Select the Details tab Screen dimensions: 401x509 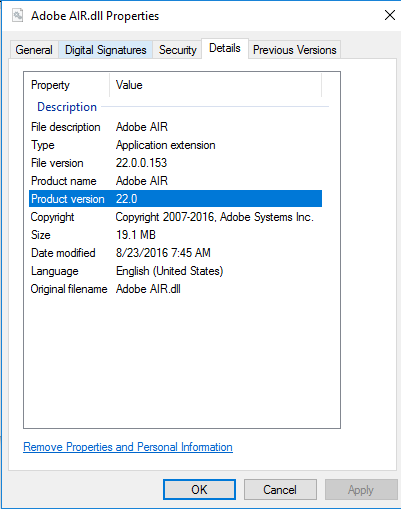pyautogui.click(x=225, y=48)
